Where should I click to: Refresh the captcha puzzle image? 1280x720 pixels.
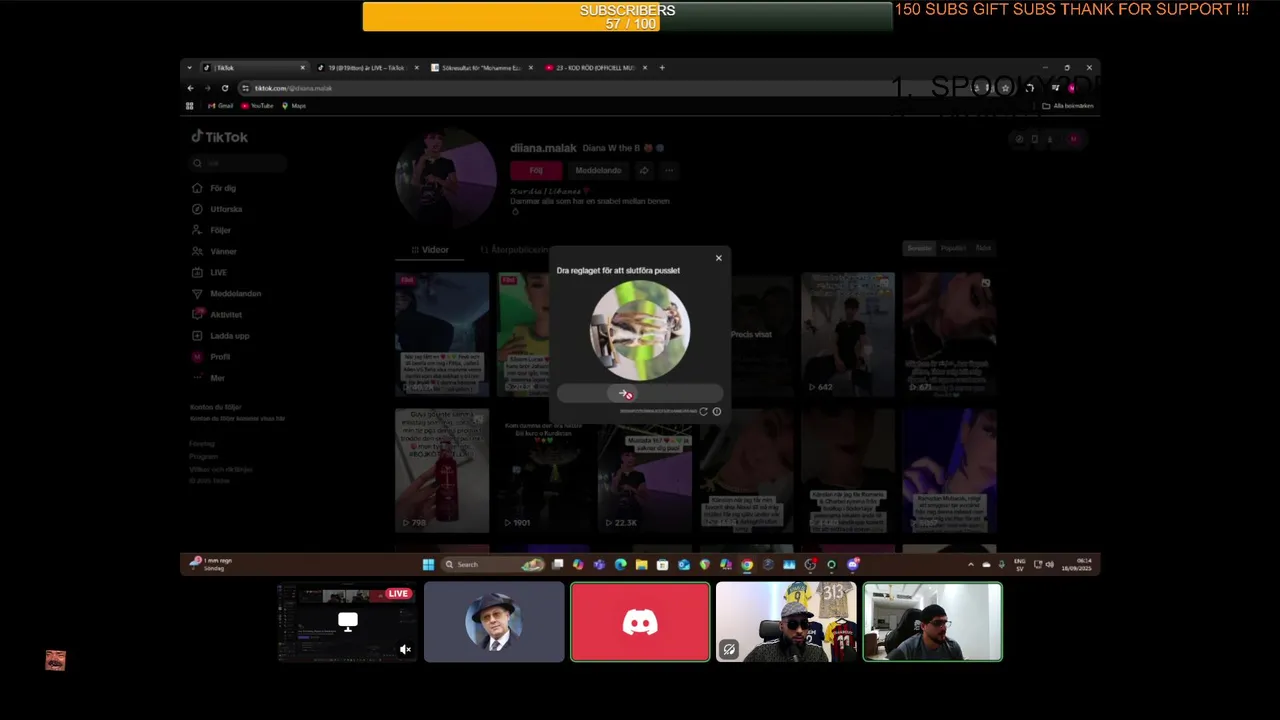[703, 411]
